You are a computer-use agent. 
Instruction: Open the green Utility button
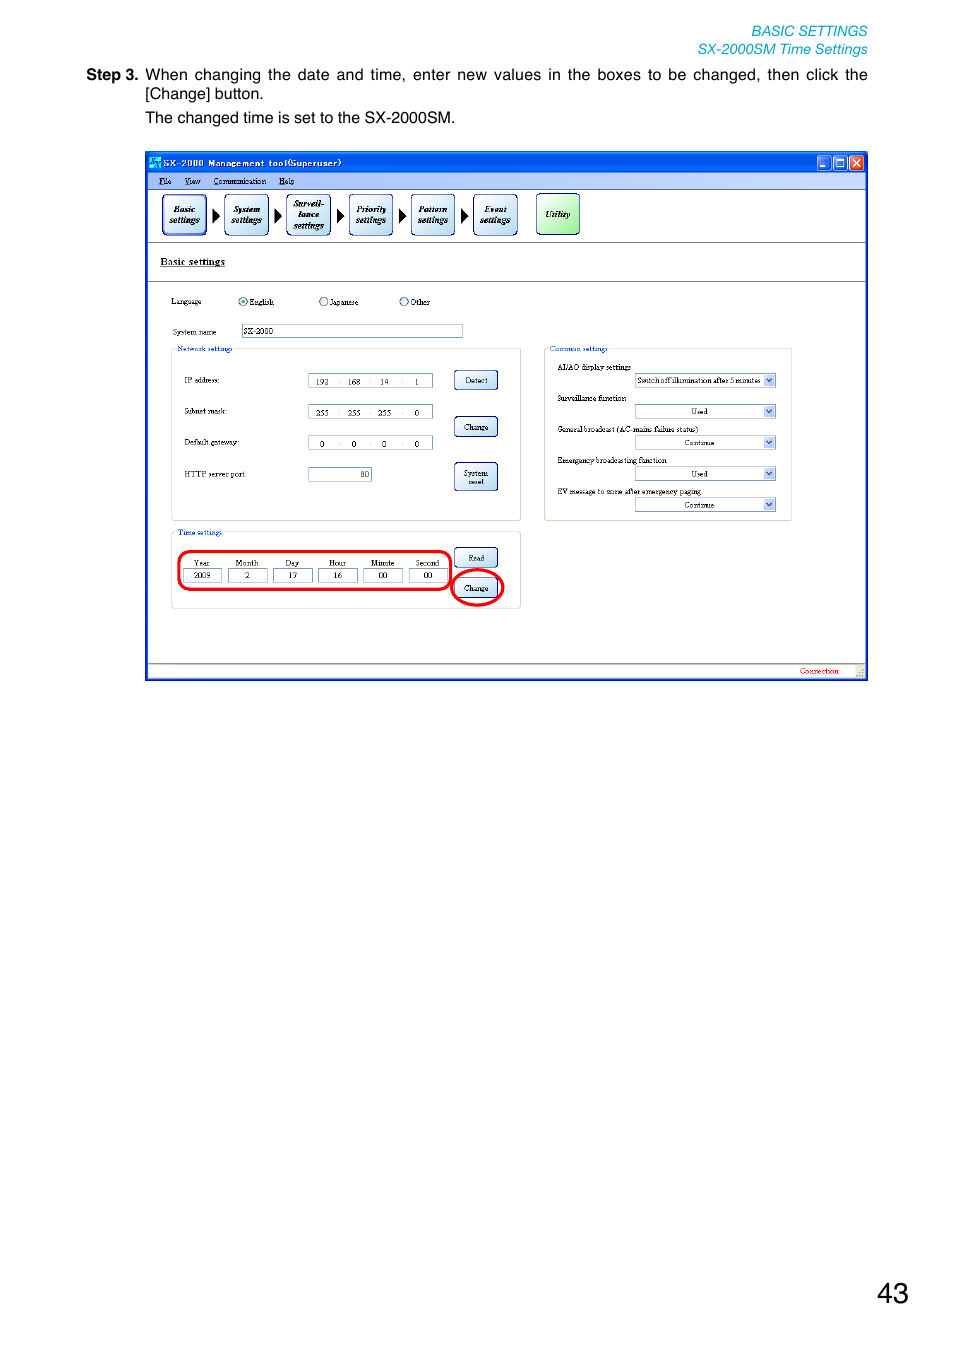pos(558,214)
